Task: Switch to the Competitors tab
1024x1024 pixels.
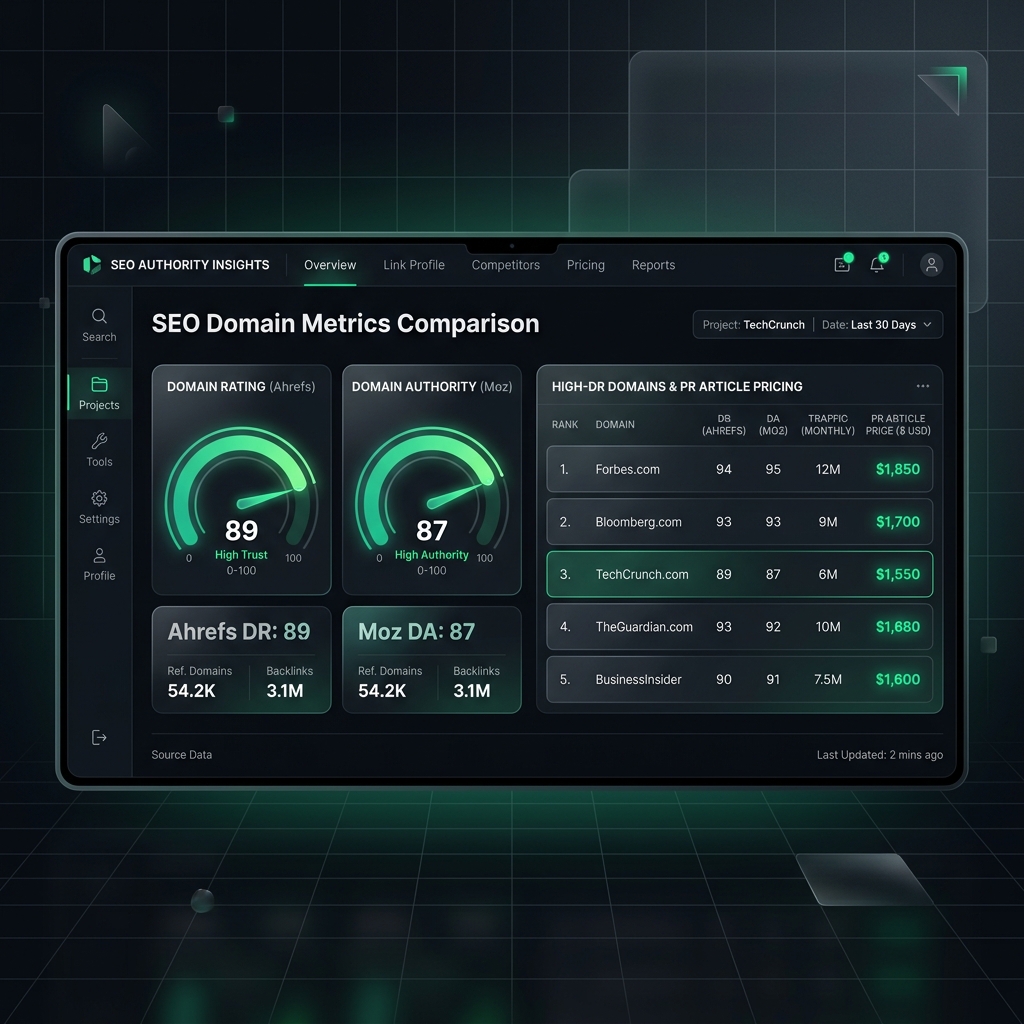Action: tap(505, 265)
